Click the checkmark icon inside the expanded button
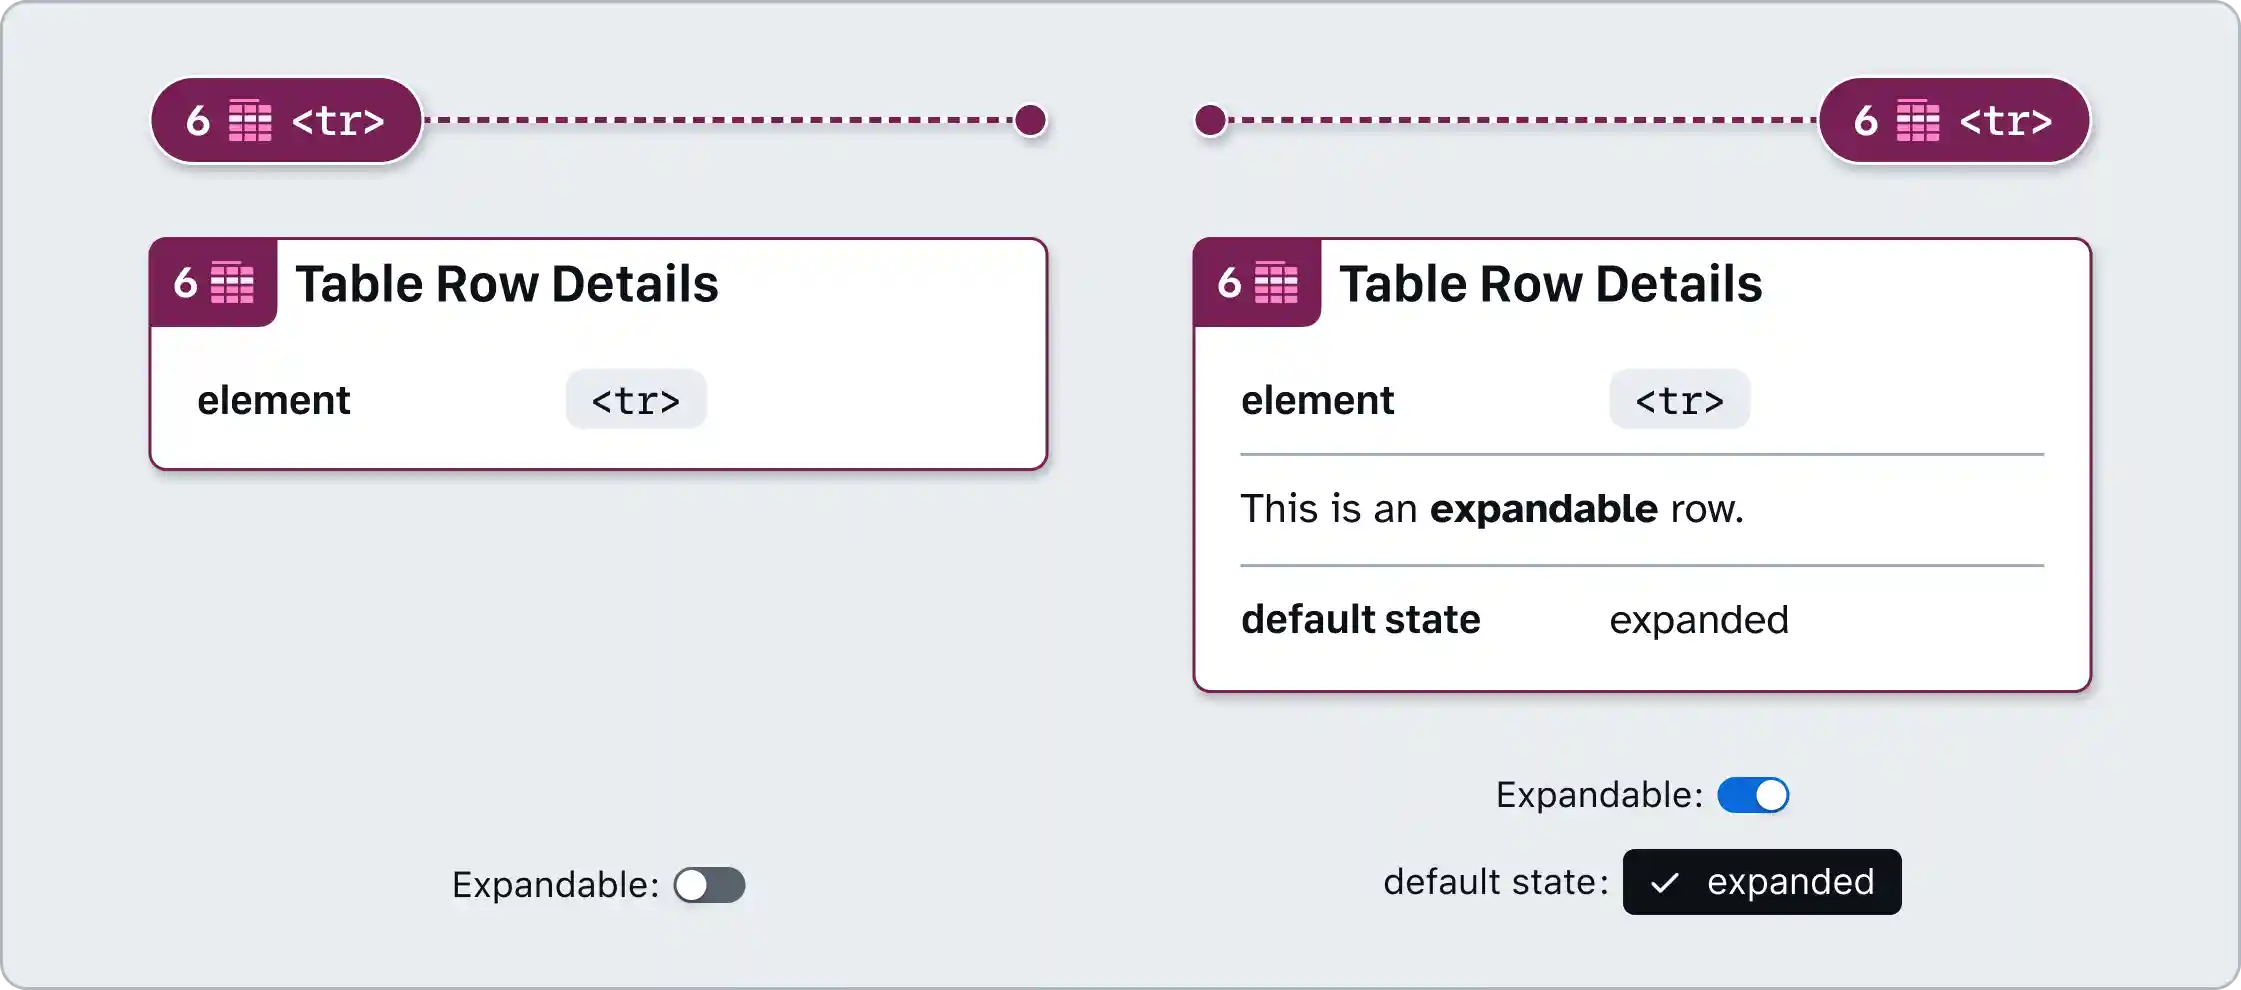 pyautogui.click(x=1666, y=882)
